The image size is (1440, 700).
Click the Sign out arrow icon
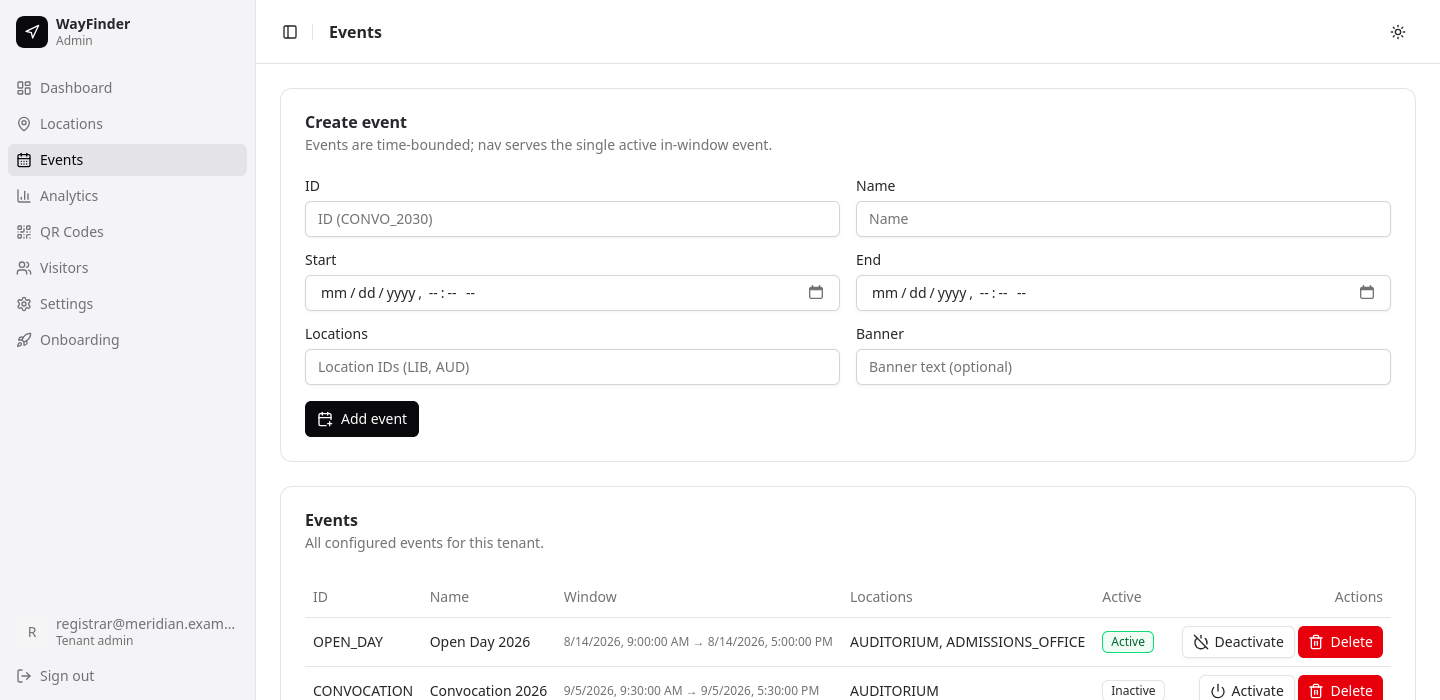(x=24, y=676)
